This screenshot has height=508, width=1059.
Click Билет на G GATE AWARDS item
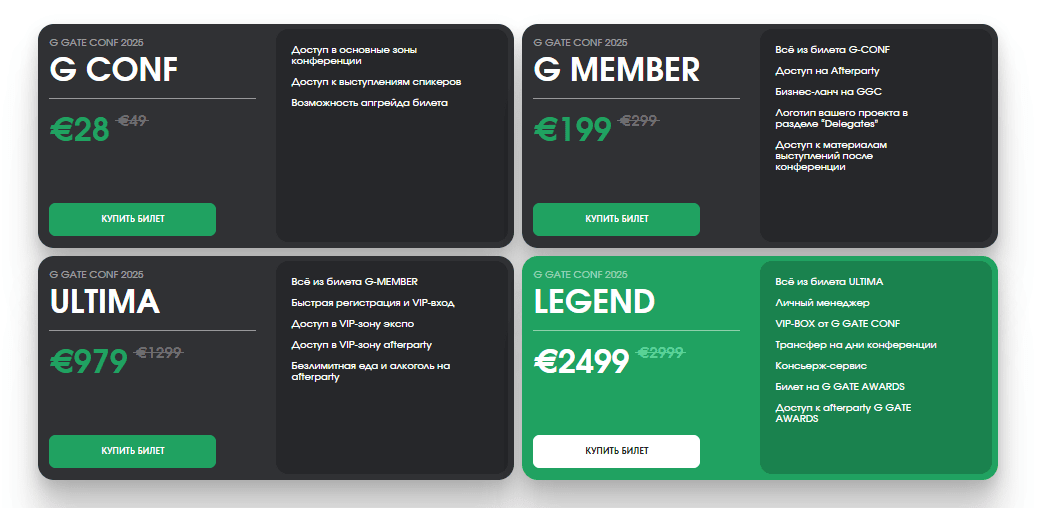tap(840, 387)
